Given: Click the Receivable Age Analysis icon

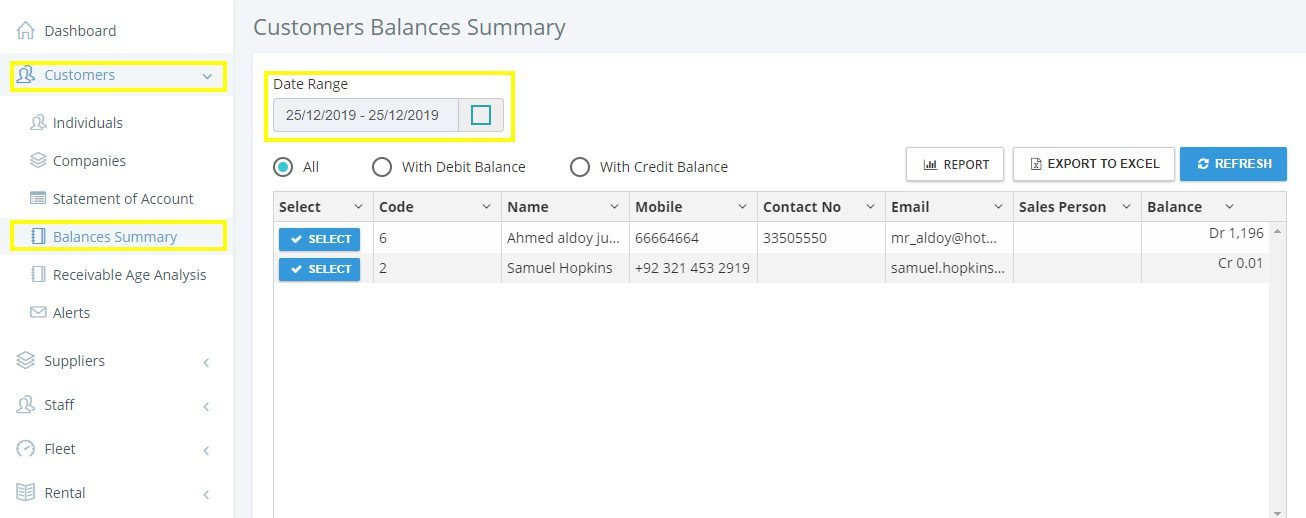Looking at the screenshot, I should pos(38,275).
